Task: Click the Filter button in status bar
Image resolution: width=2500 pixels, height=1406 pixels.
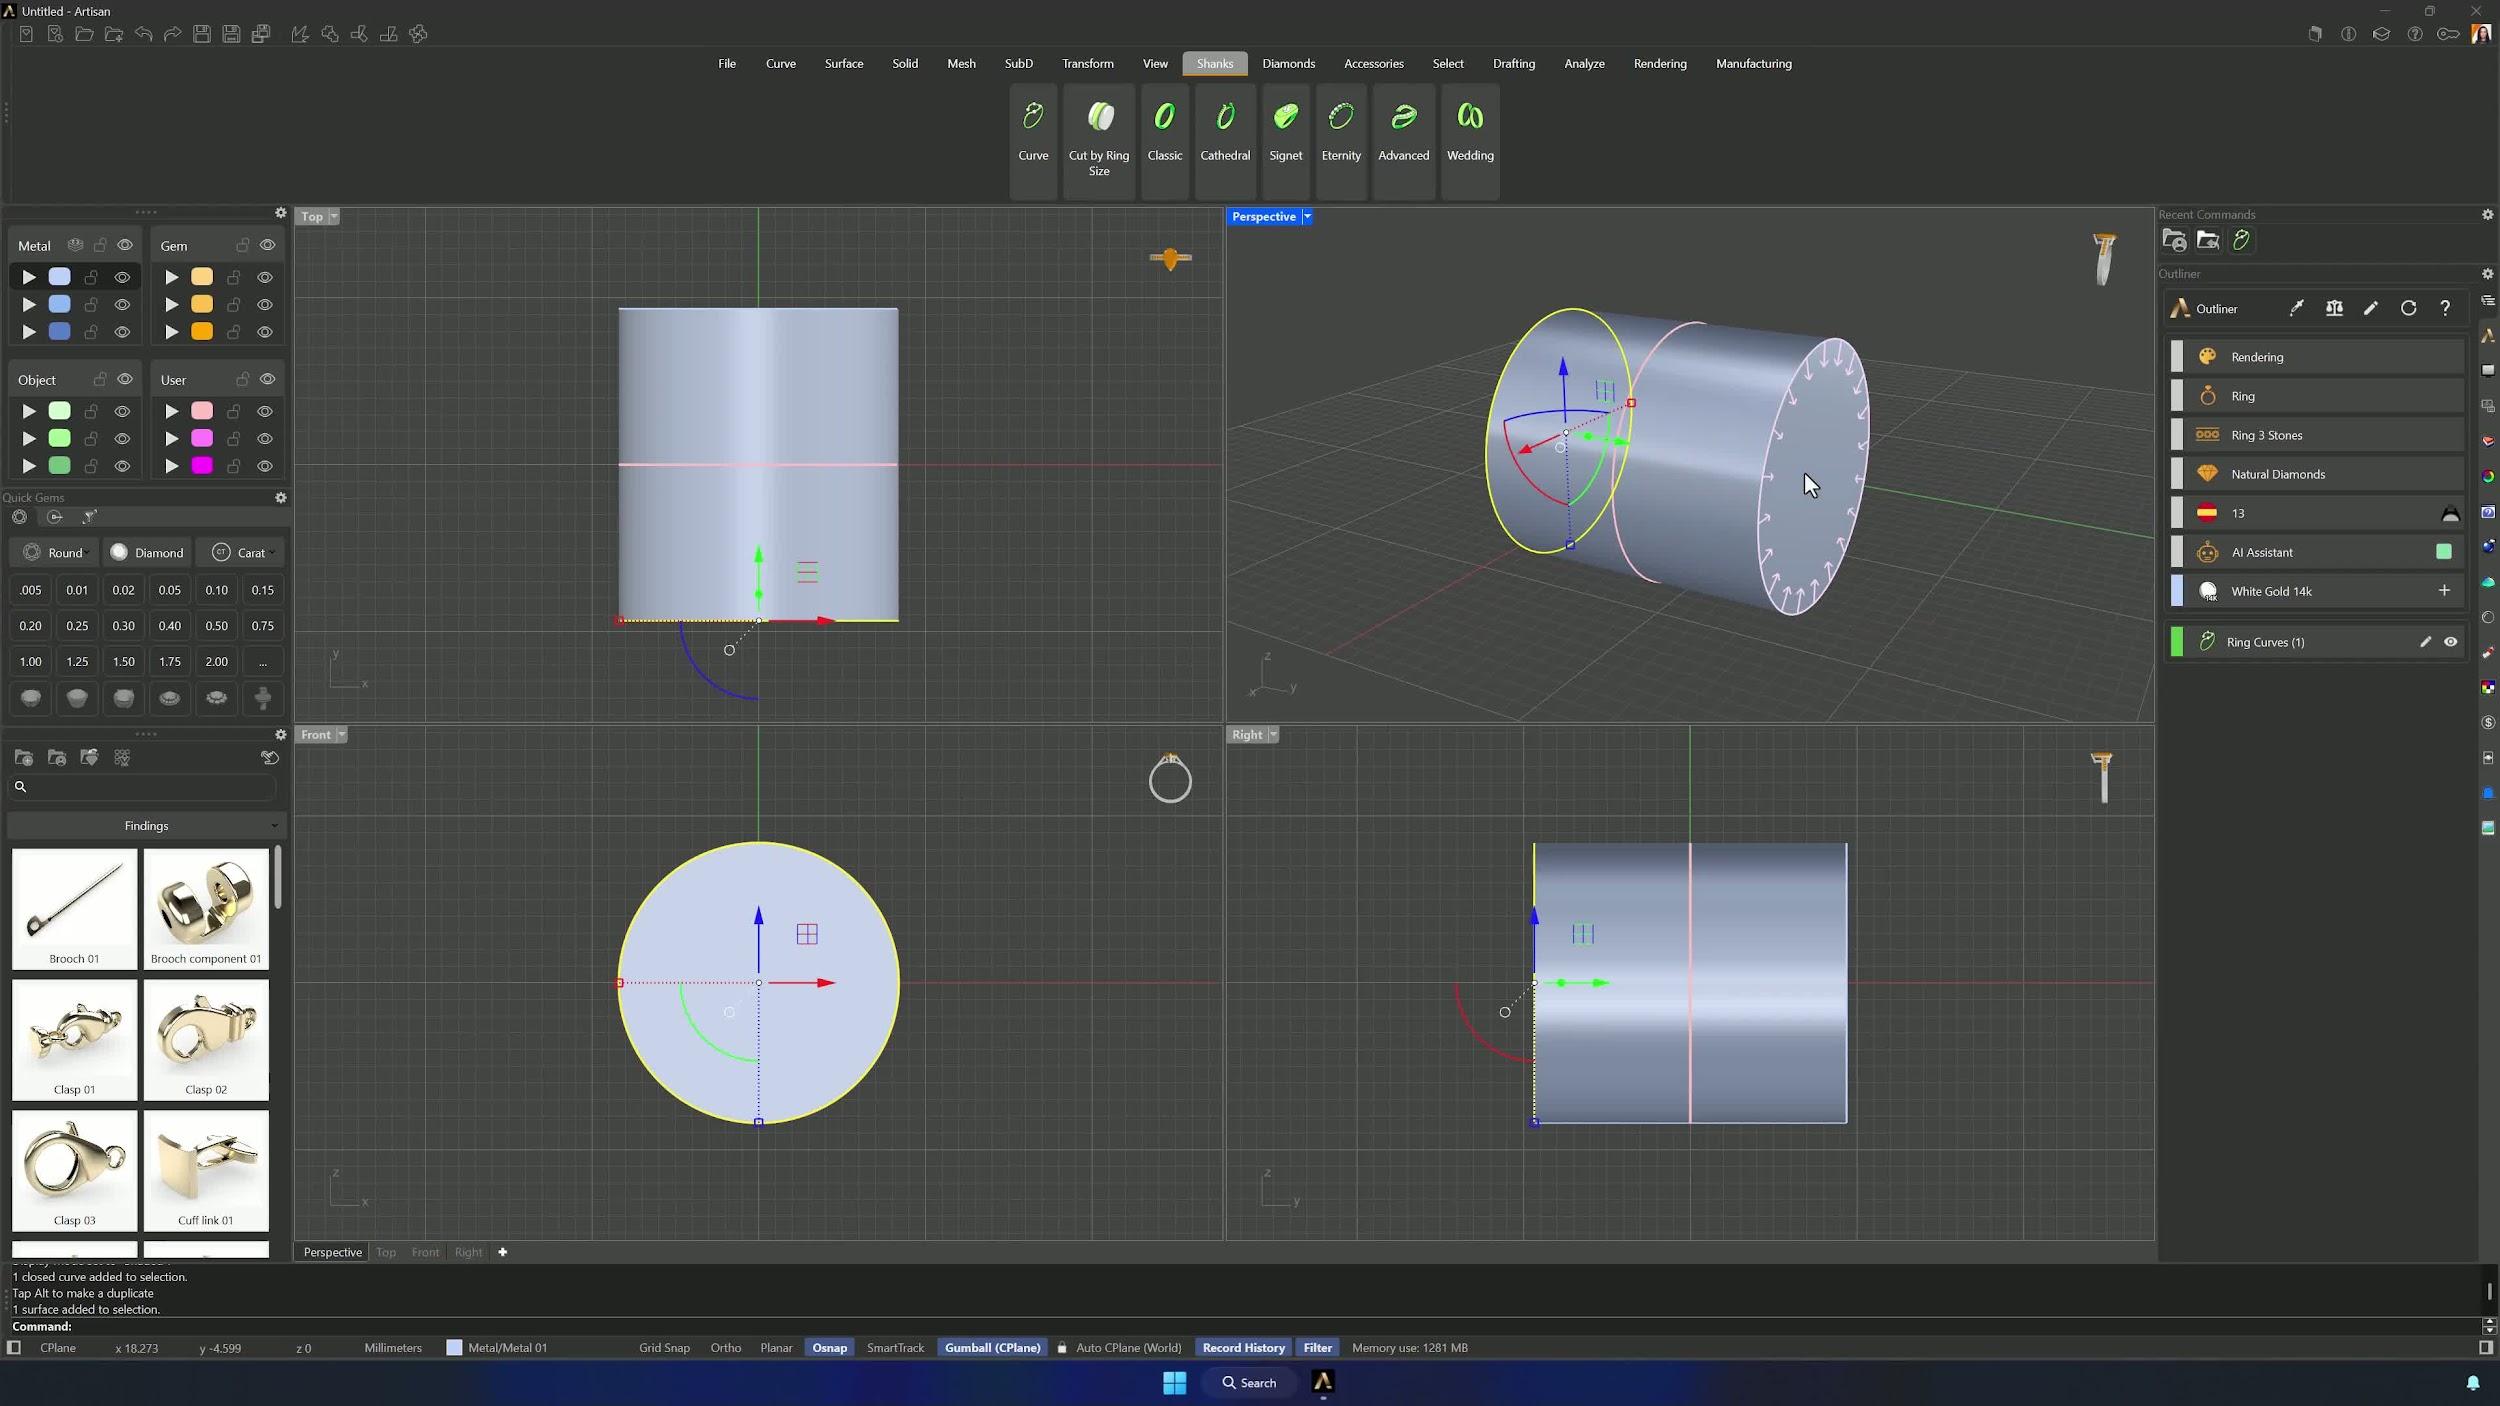Action: click(1317, 1347)
